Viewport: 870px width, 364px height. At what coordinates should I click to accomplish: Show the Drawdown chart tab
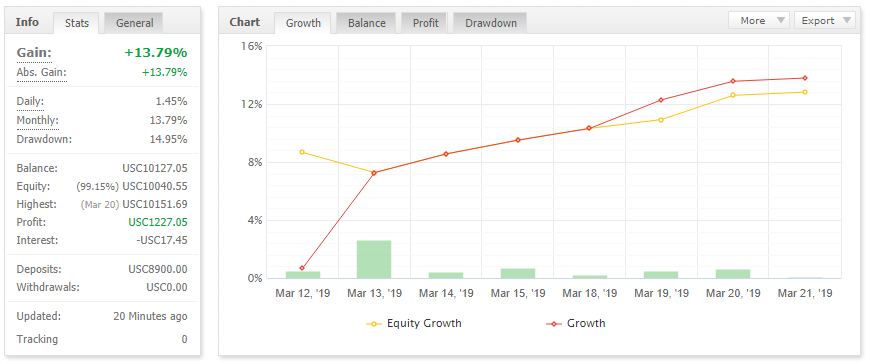(x=490, y=23)
